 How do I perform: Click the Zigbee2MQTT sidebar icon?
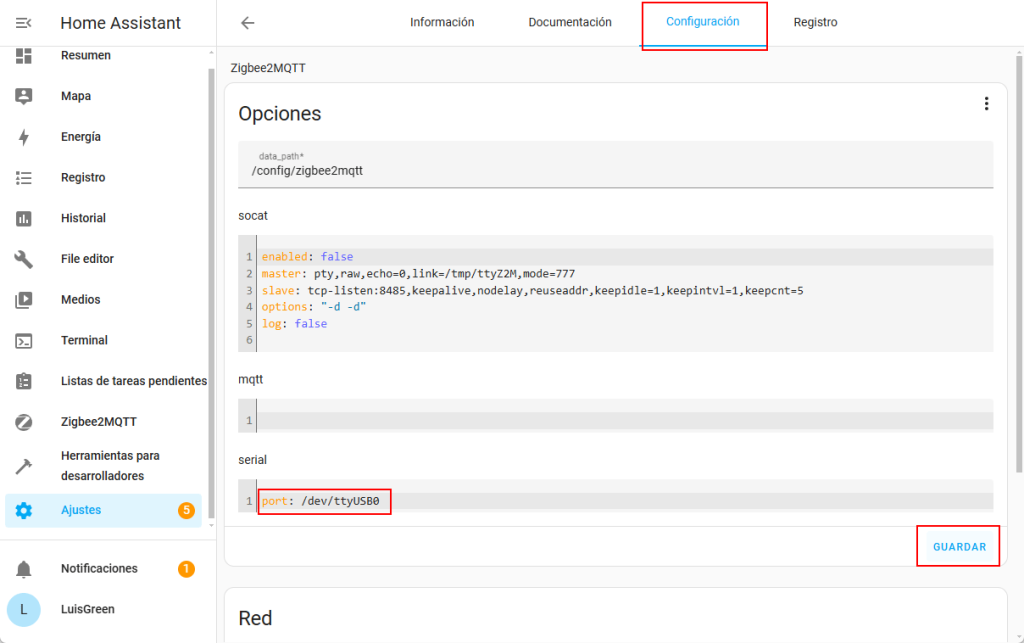pyautogui.click(x=24, y=422)
